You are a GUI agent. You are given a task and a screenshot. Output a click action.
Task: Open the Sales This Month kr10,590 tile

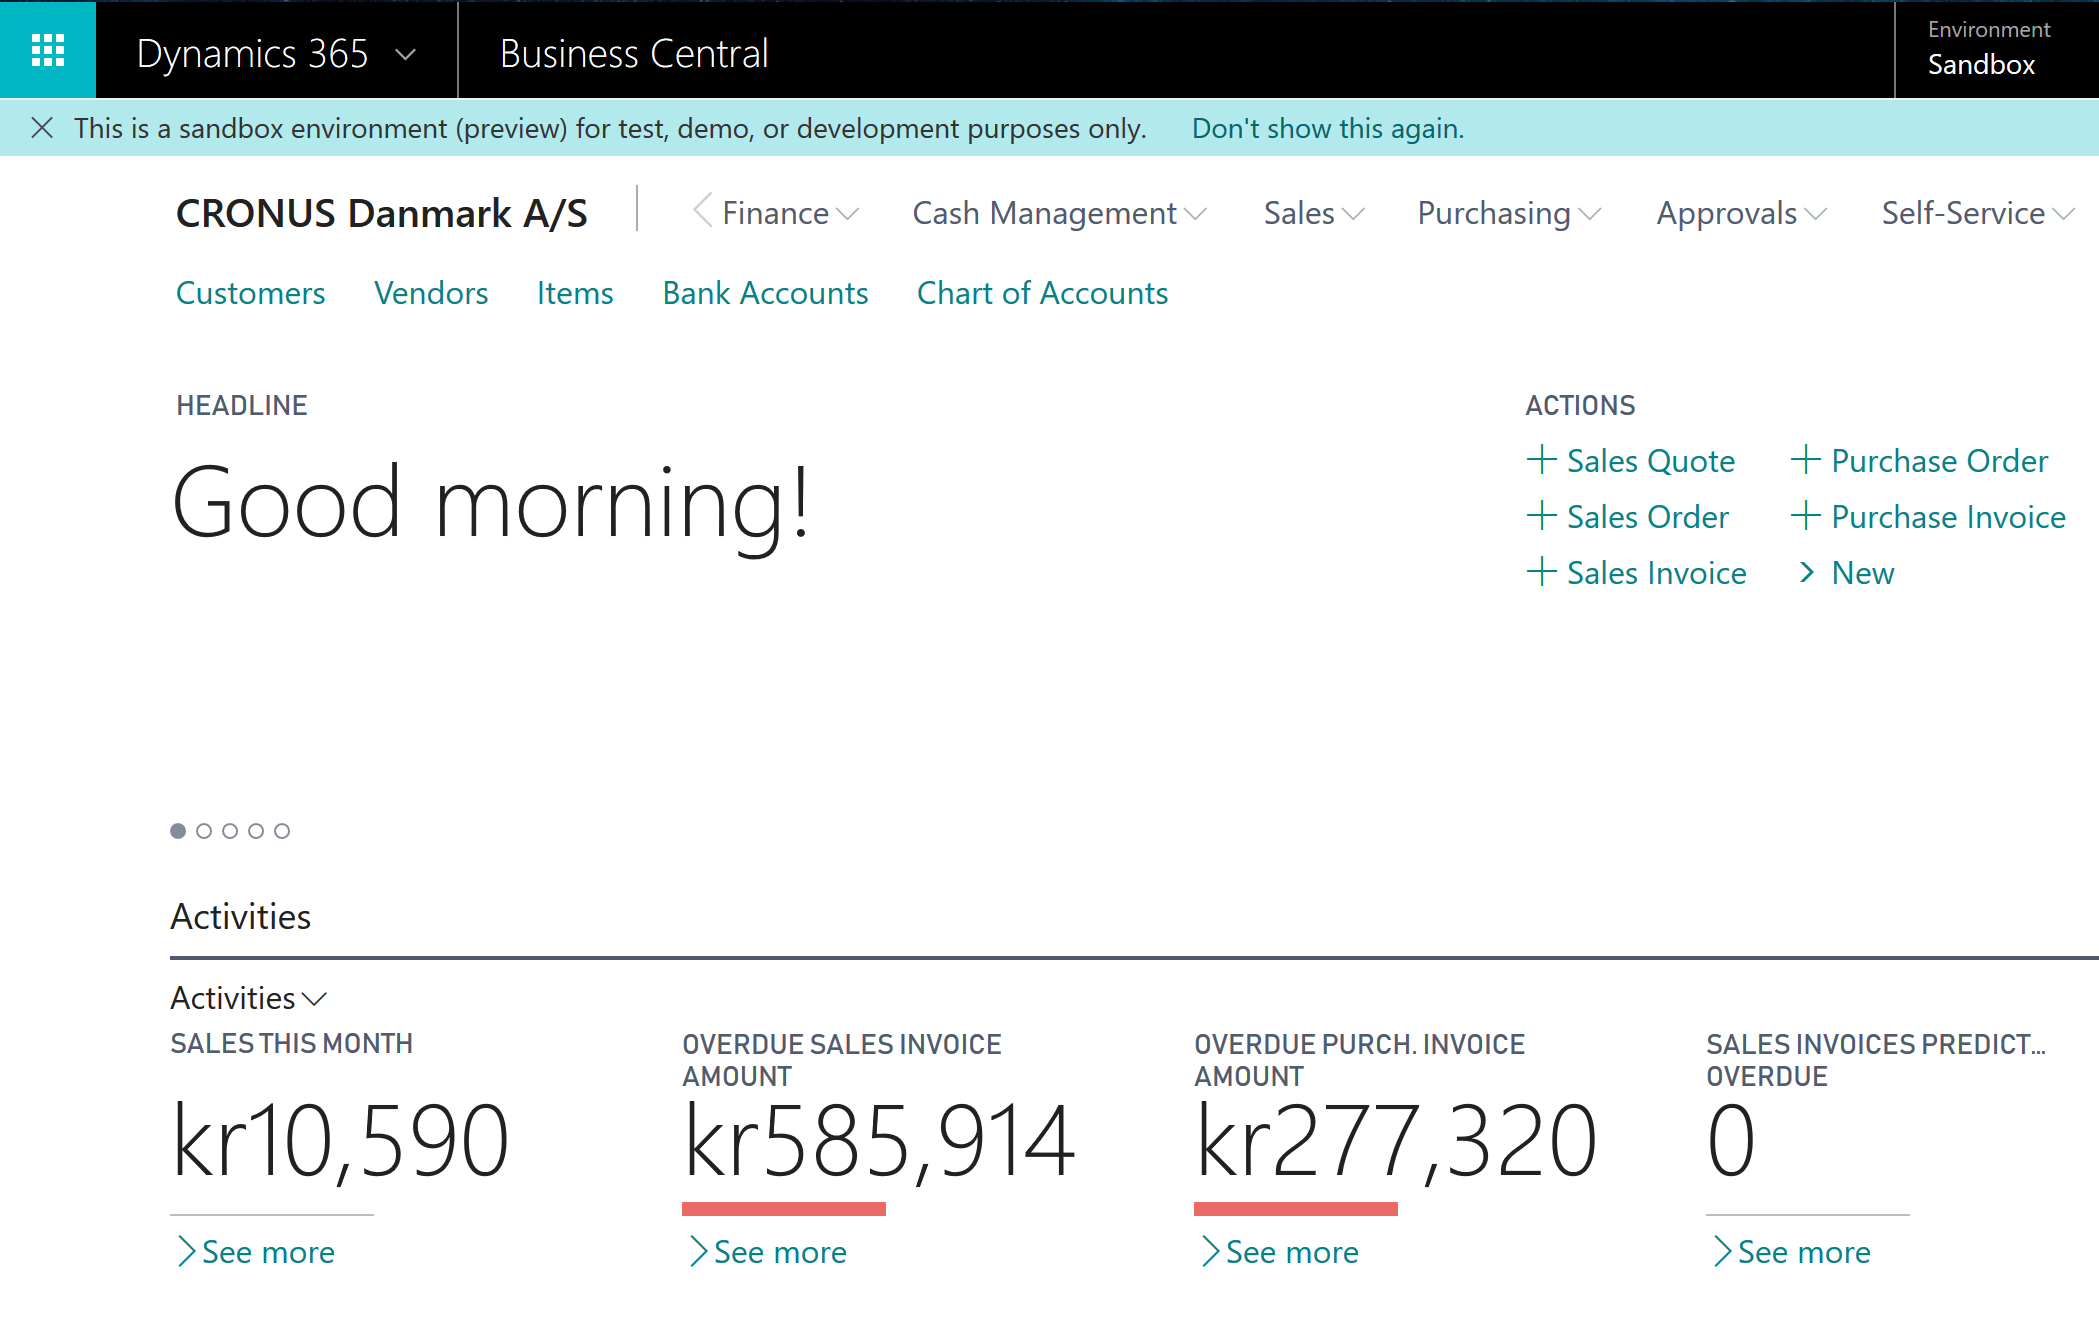click(x=341, y=1140)
